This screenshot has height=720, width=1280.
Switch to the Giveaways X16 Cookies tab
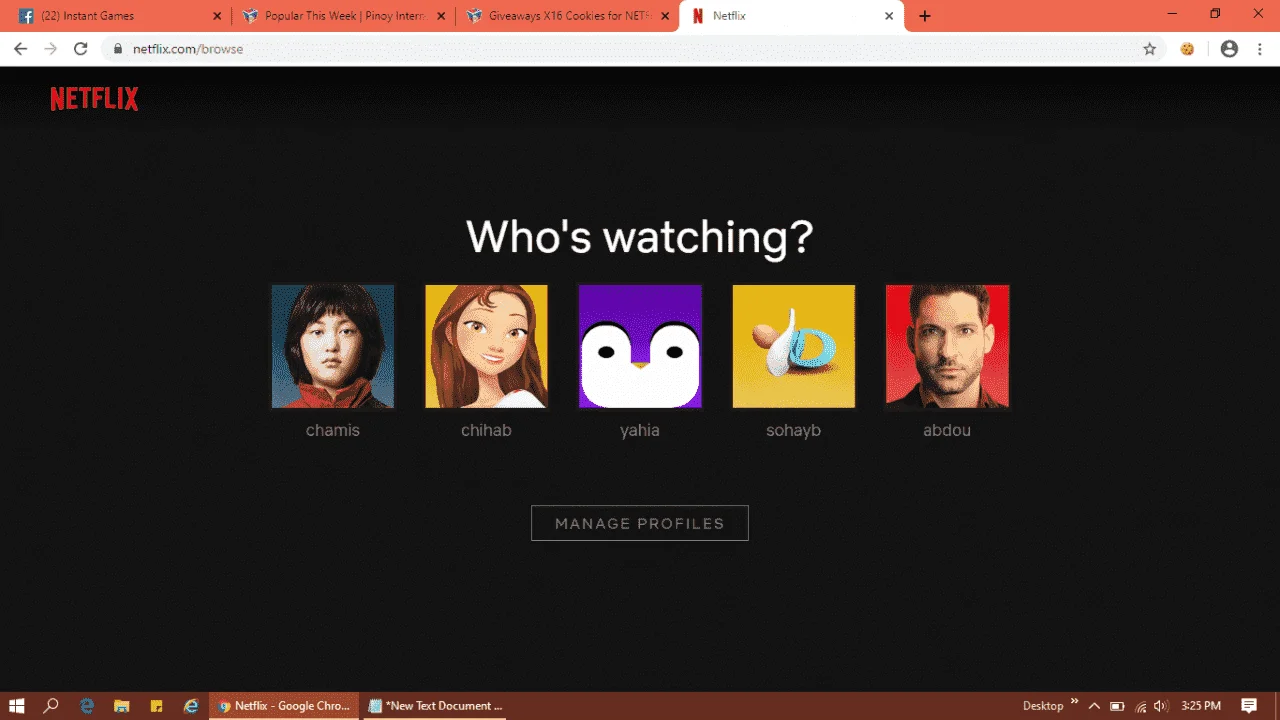coord(567,16)
